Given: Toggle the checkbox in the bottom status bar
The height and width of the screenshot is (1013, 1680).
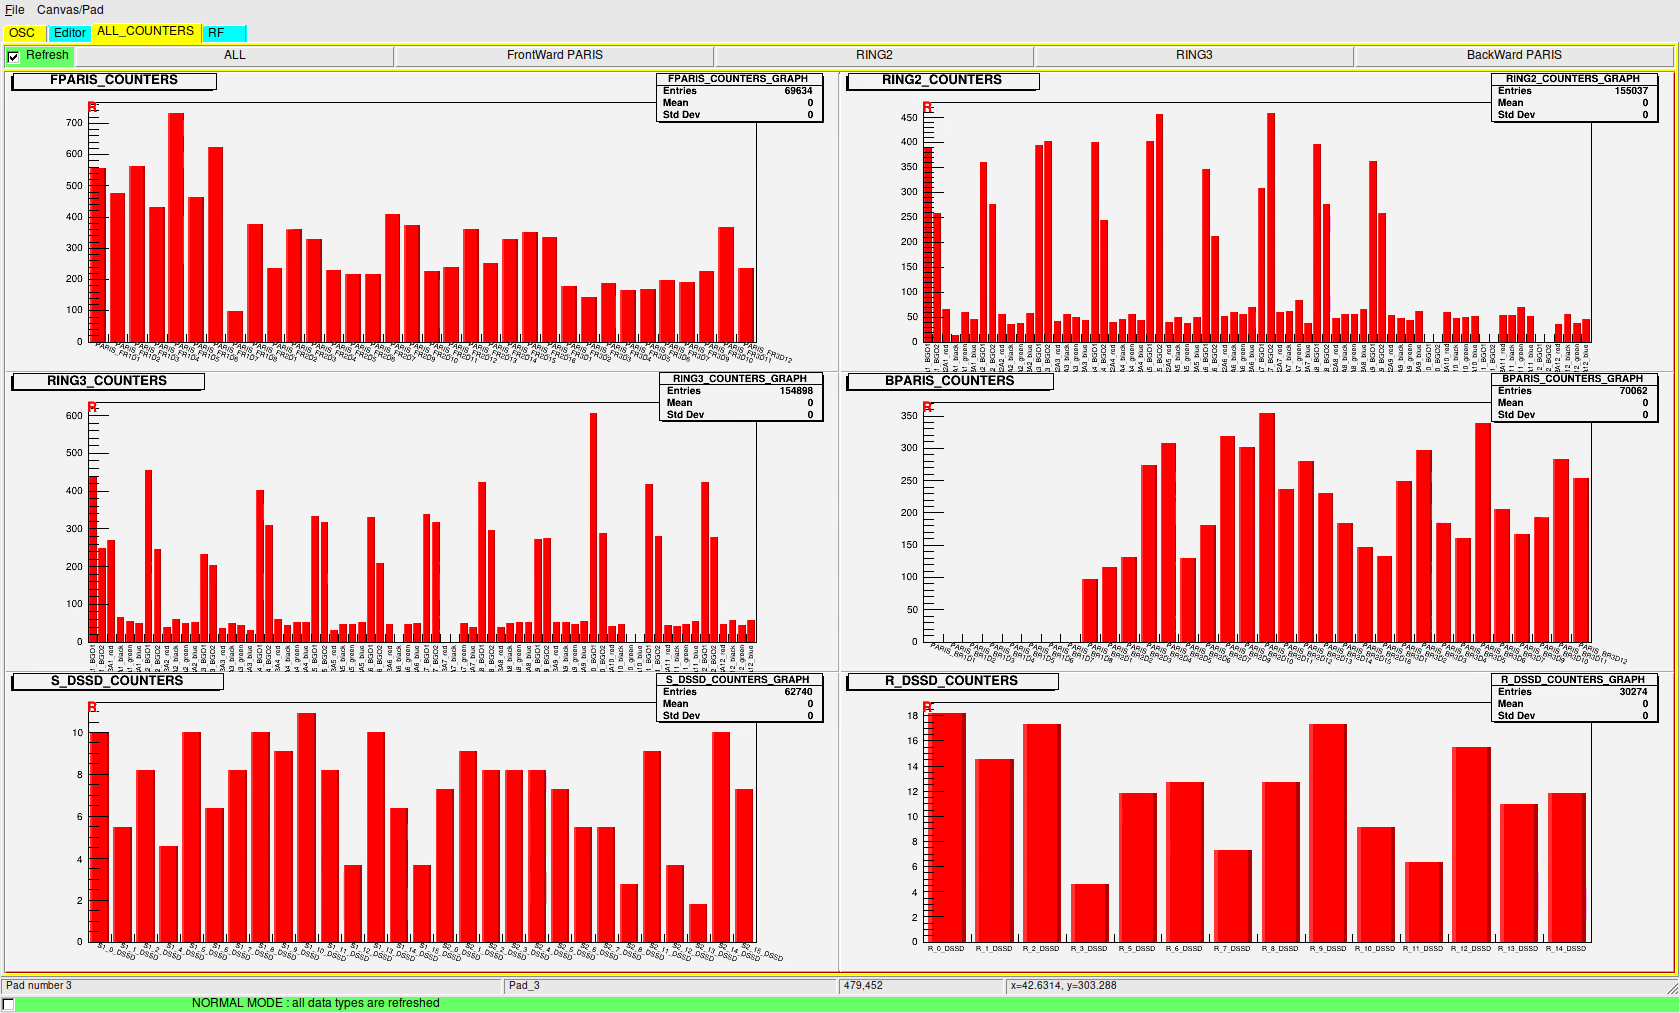Looking at the screenshot, I should [9, 1004].
